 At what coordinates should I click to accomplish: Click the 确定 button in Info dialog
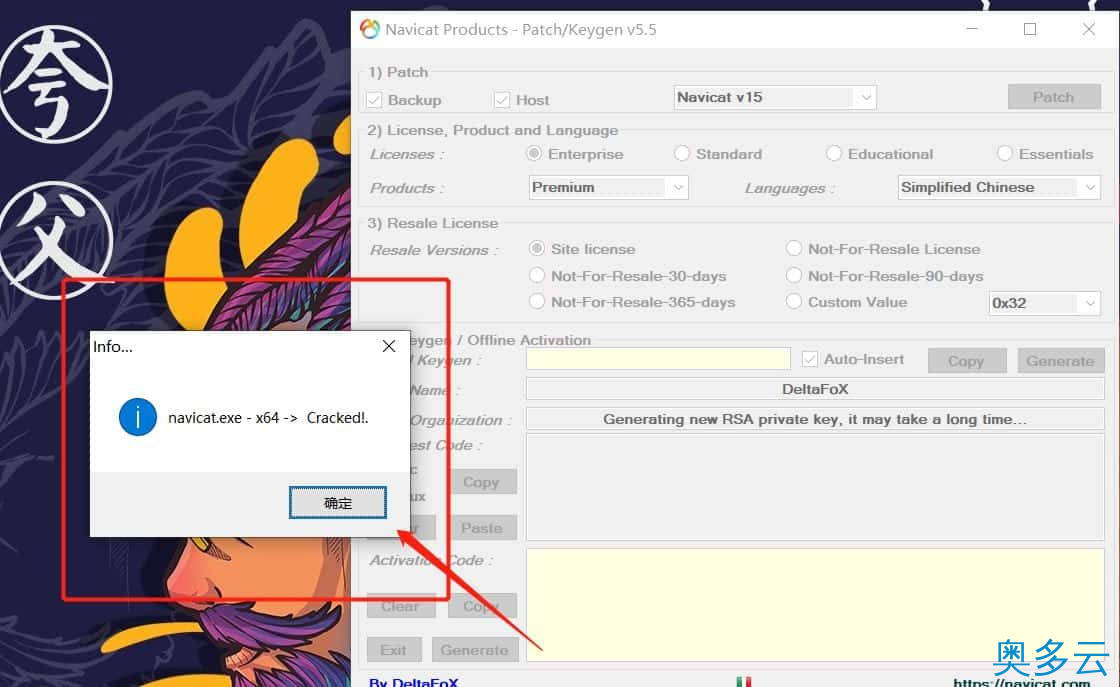[x=338, y=503]
